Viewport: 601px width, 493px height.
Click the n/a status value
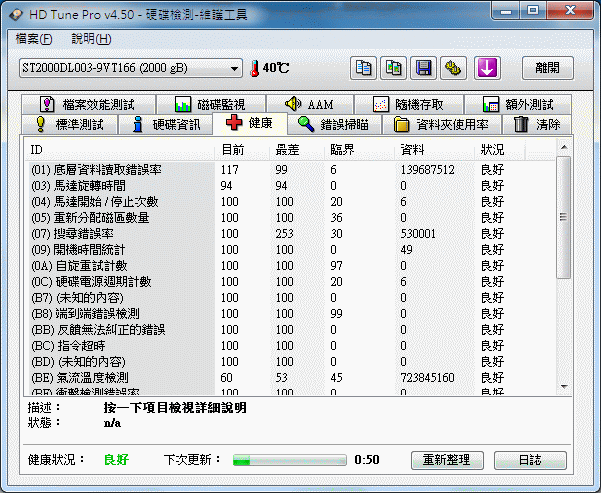click(x=112, y=423)
